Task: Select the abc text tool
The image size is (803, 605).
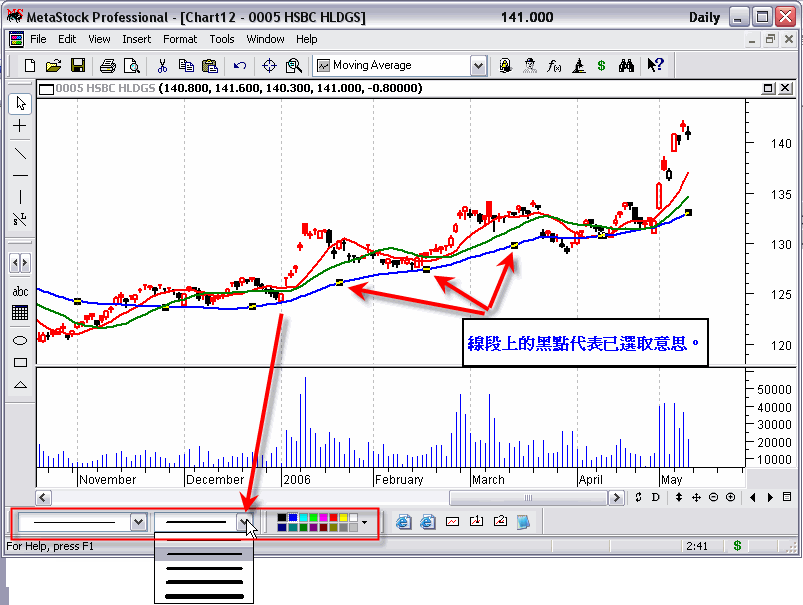Action: click(20, 291)
